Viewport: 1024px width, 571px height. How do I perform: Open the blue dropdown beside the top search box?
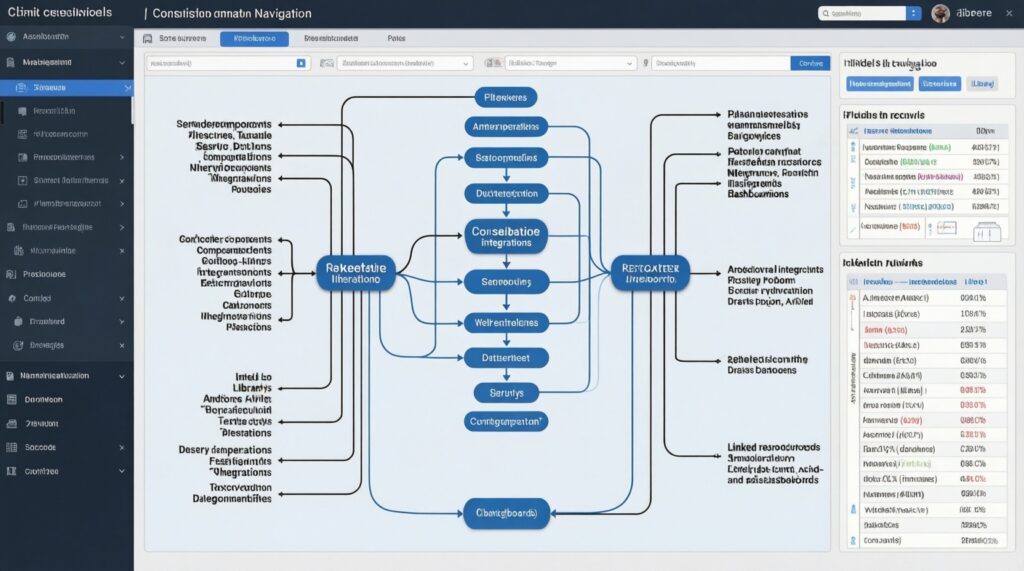point(913,13)
